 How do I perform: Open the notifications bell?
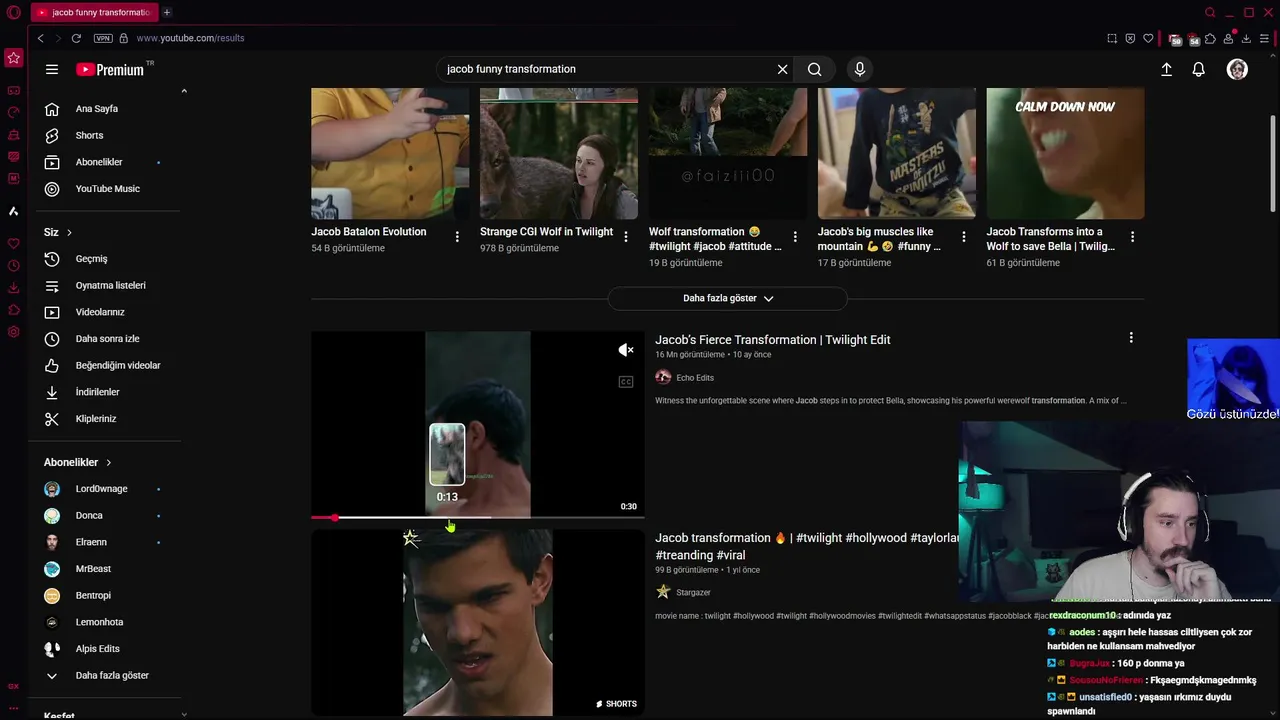pos(1198,69)
